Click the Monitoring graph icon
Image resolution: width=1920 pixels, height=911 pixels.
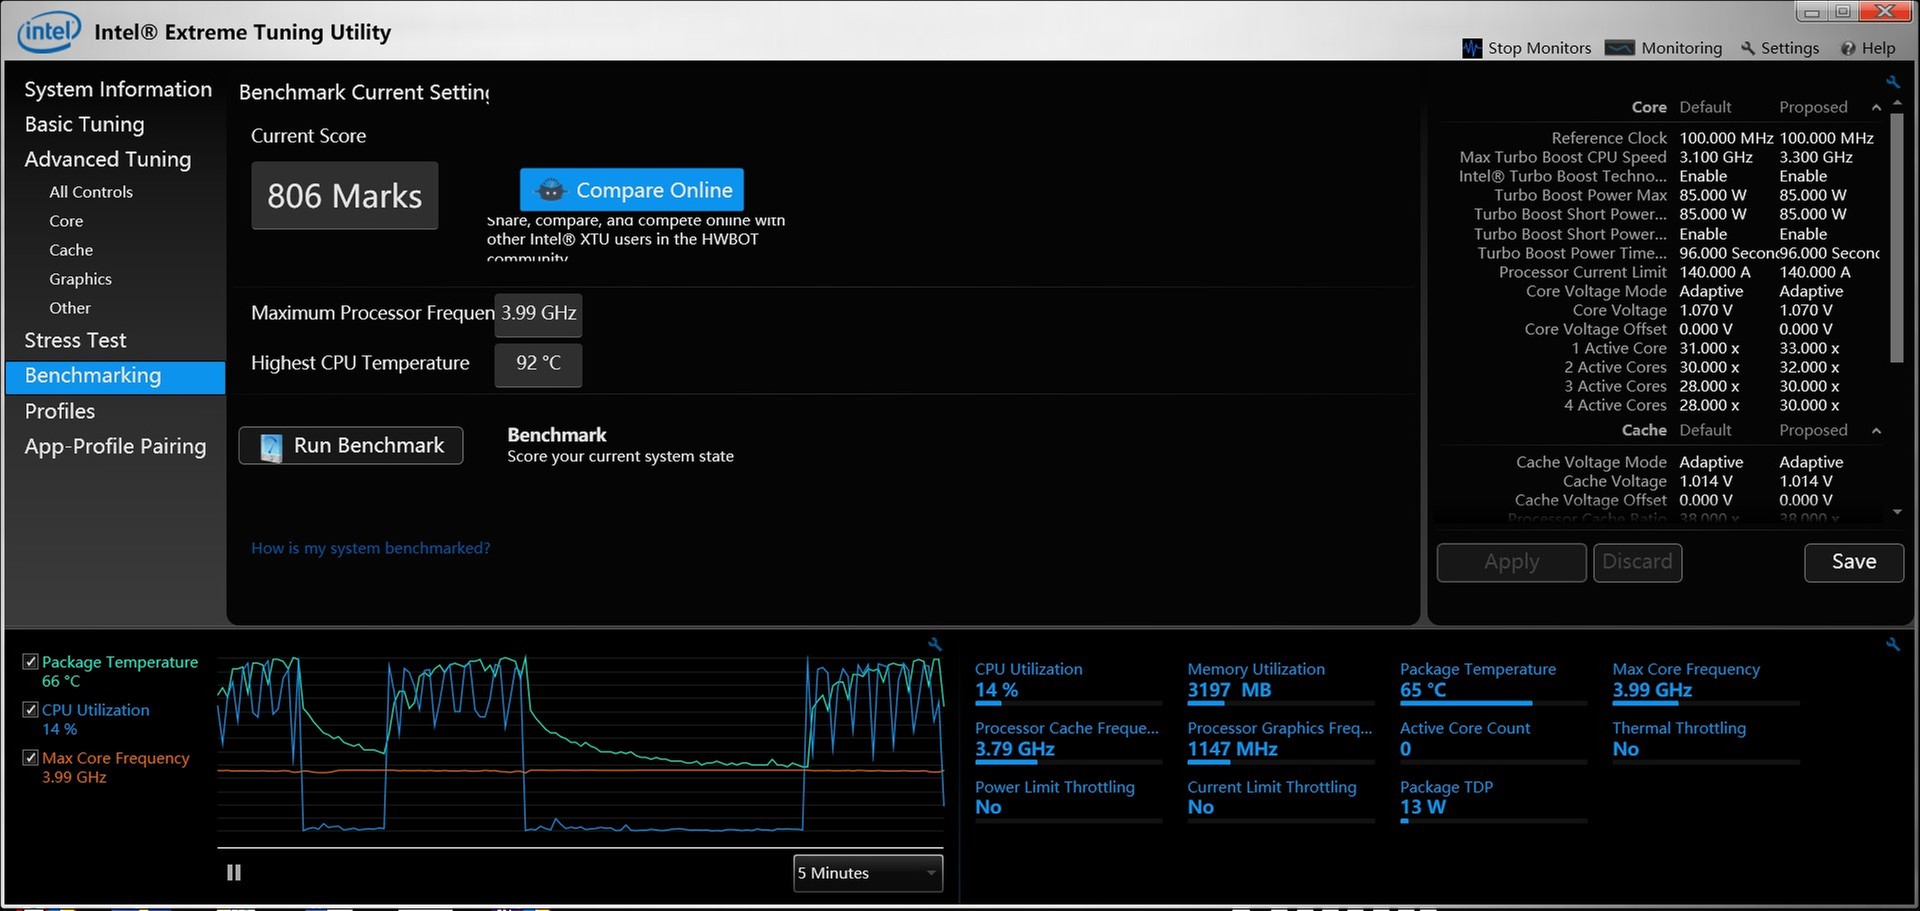point(1619,48)
